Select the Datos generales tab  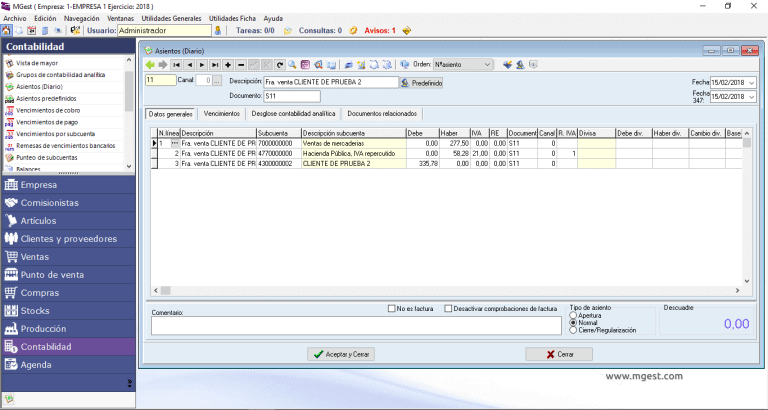[170, 114]
